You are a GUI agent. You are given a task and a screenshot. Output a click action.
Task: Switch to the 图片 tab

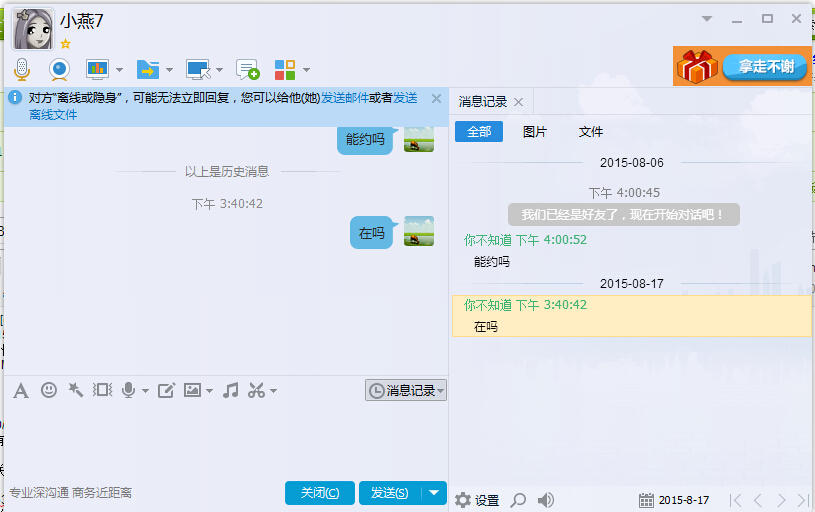click(x=535, y=132)
